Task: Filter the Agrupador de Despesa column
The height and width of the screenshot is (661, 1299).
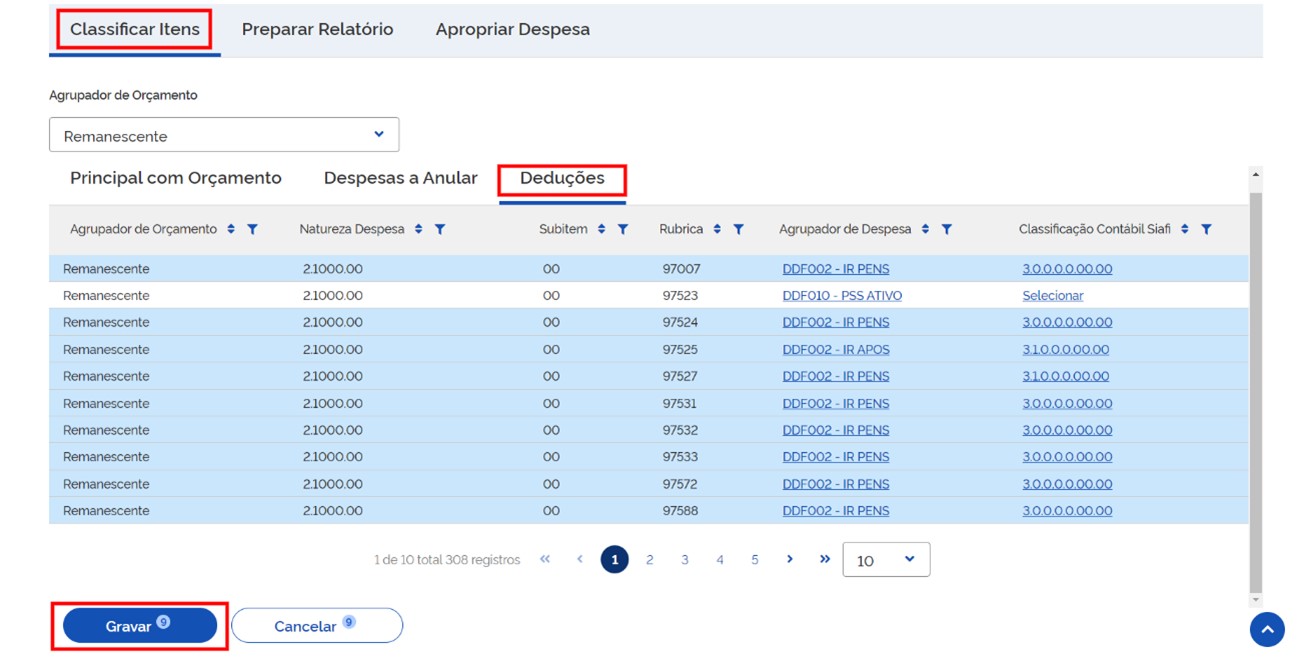Action: coord(946,229)
